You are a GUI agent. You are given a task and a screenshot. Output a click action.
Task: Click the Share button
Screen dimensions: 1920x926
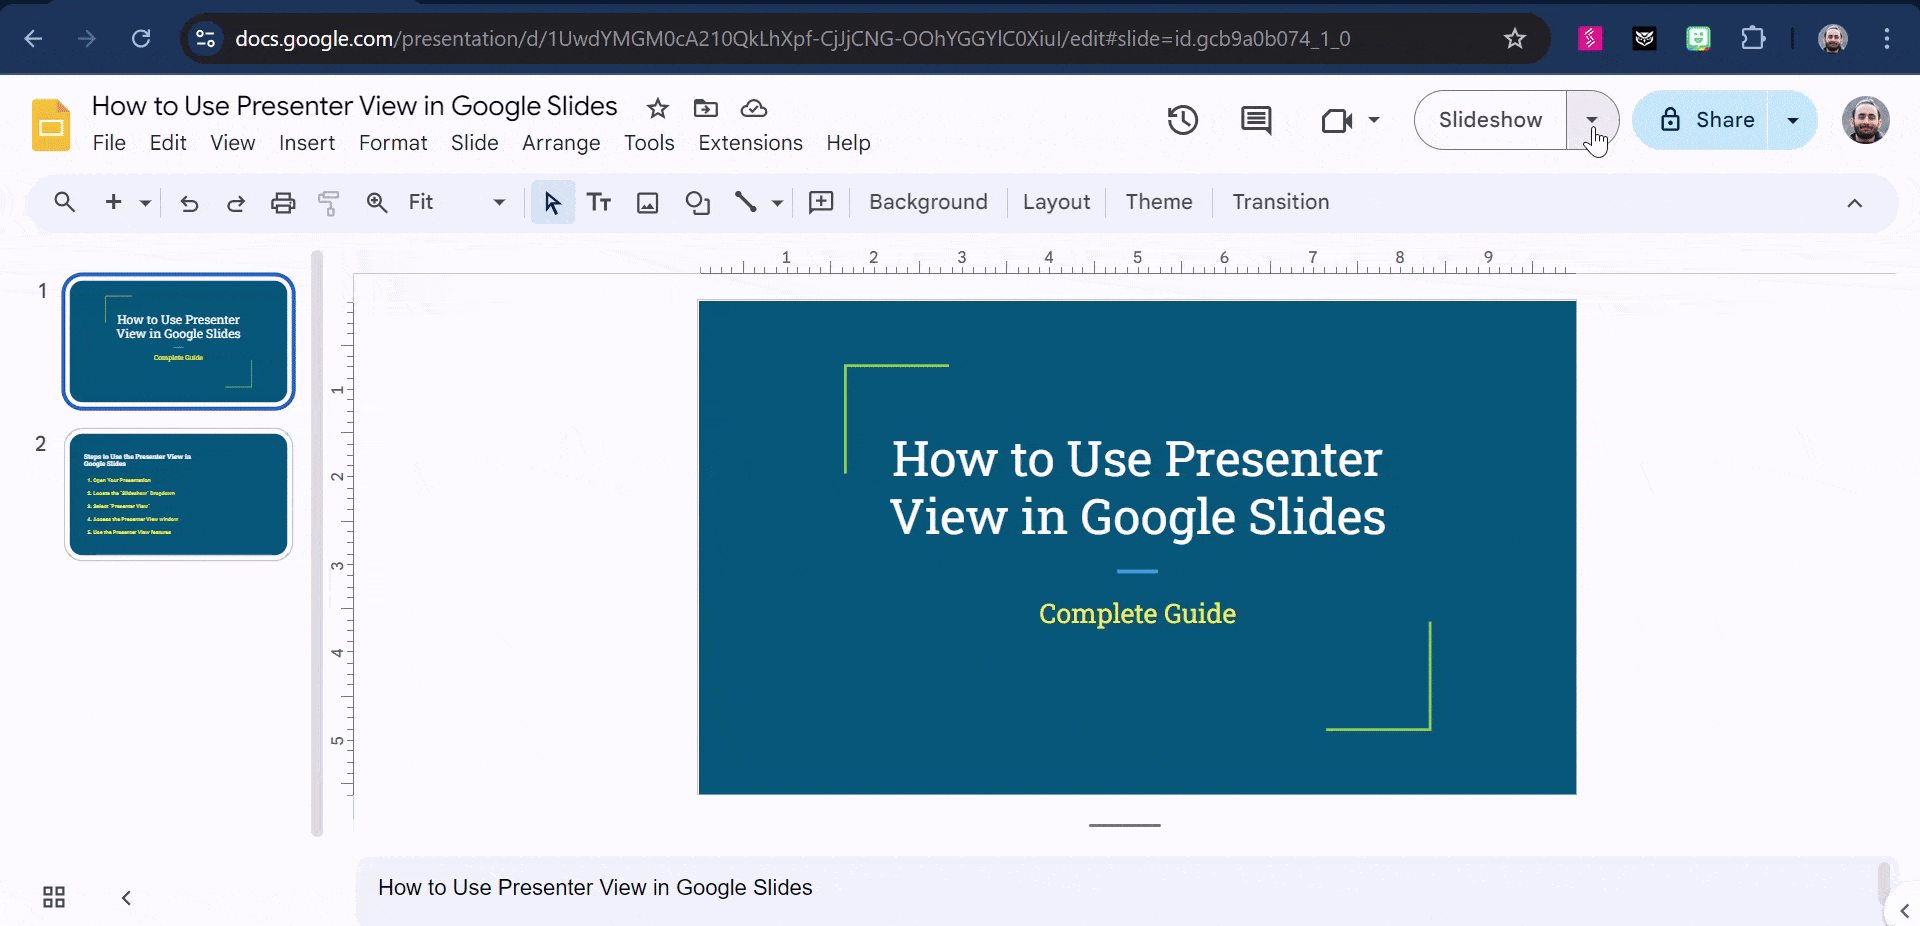coord(1716,119)
